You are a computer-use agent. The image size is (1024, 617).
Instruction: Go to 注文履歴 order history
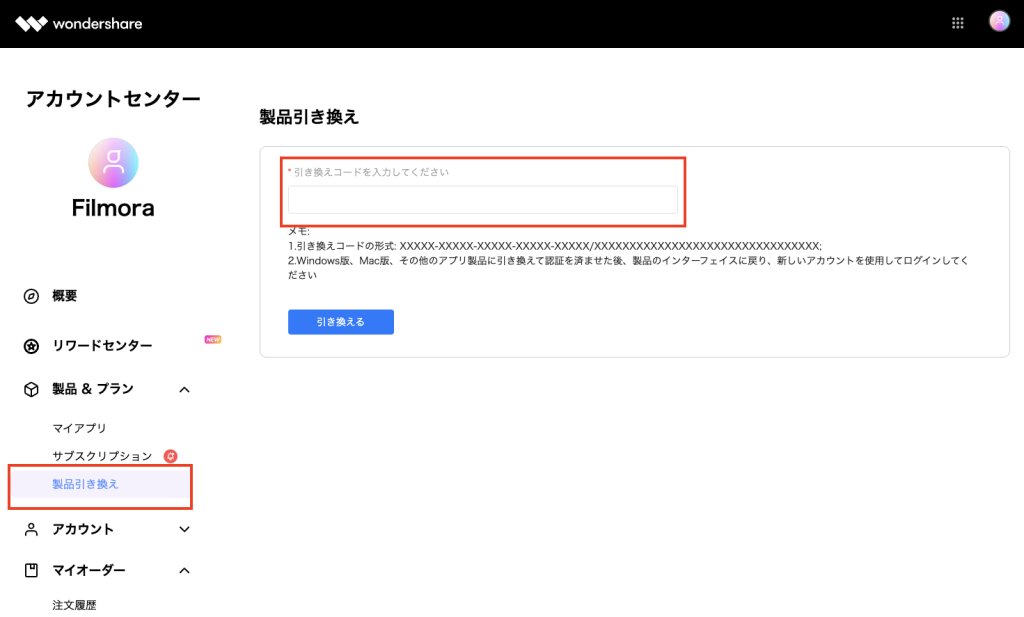pos(74,605)
